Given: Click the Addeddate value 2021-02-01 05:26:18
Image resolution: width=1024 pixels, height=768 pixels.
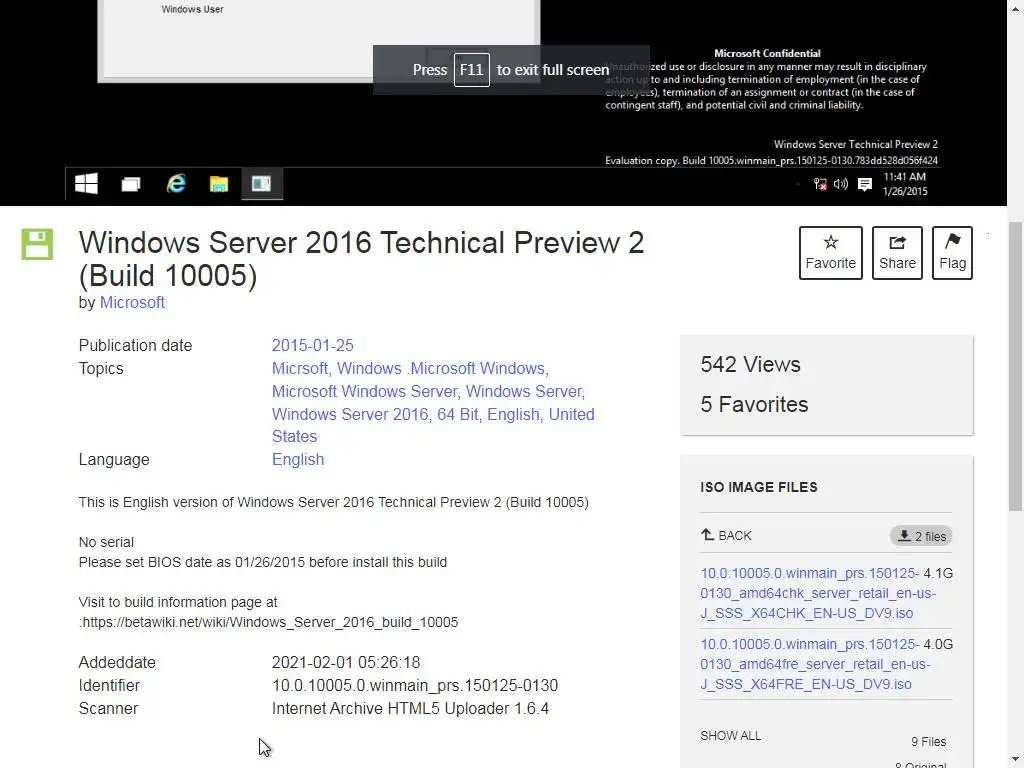Looking at the screenshot, I should (x=345, y=662).
